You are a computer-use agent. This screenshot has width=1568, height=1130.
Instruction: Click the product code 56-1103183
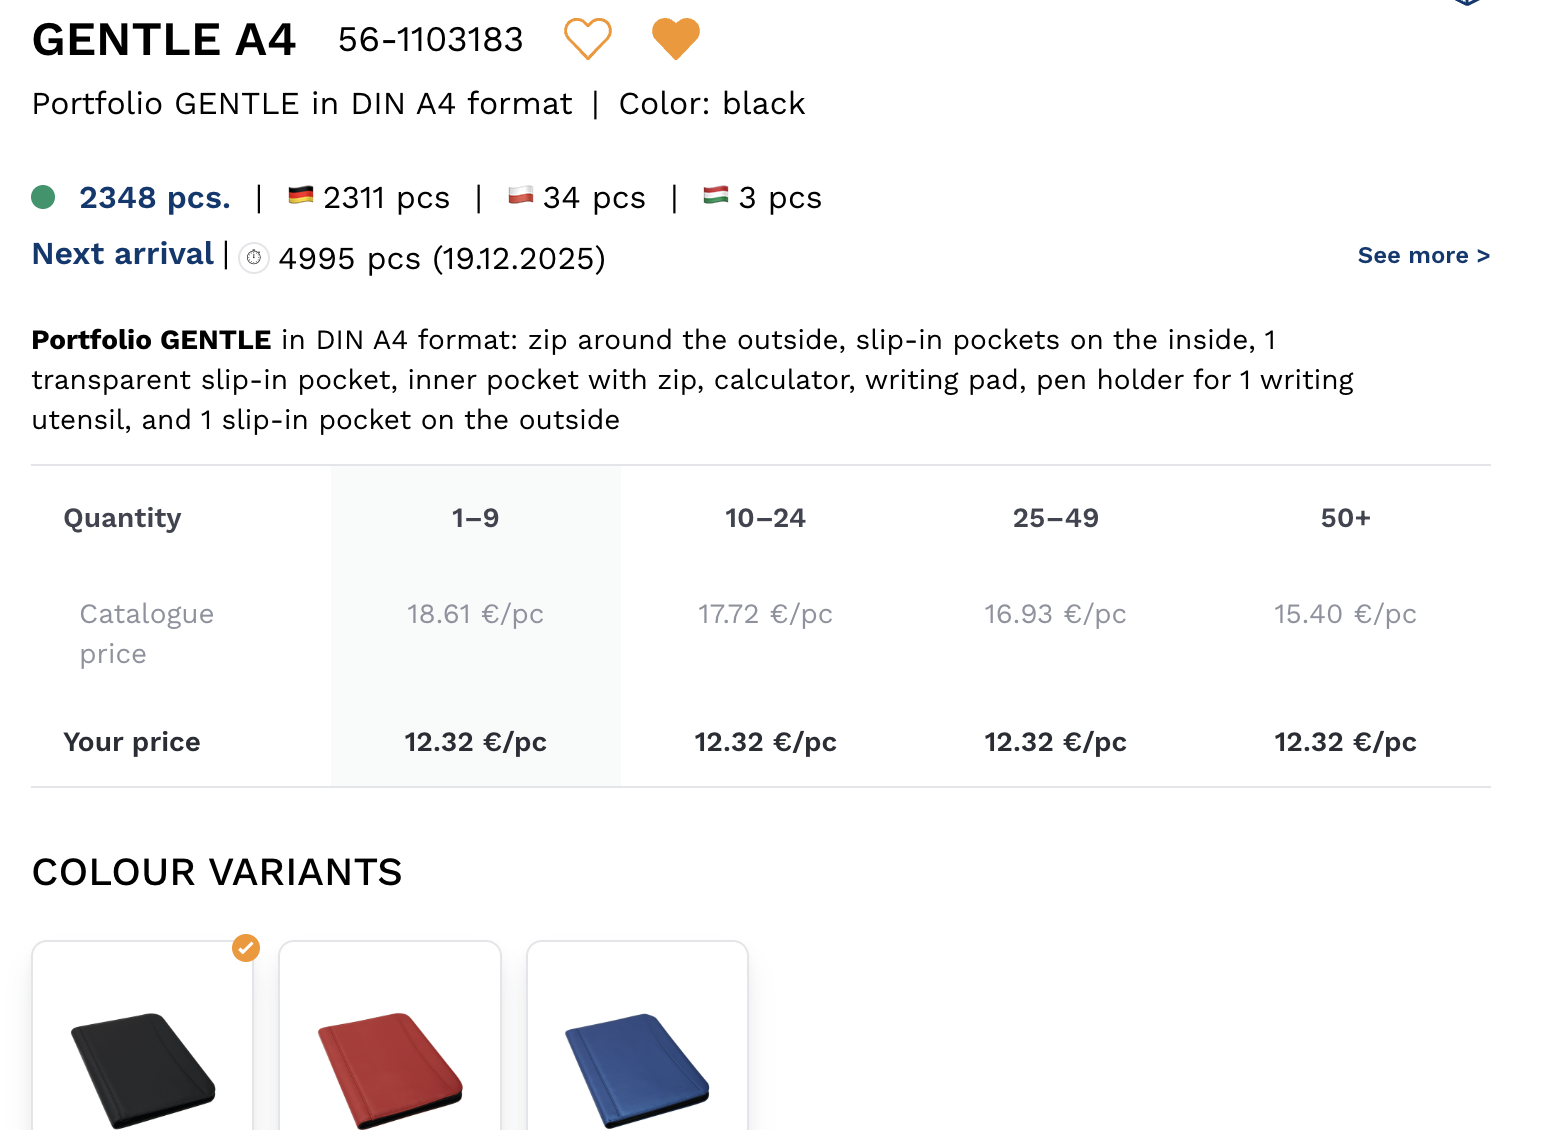click(x=430, y=40)
